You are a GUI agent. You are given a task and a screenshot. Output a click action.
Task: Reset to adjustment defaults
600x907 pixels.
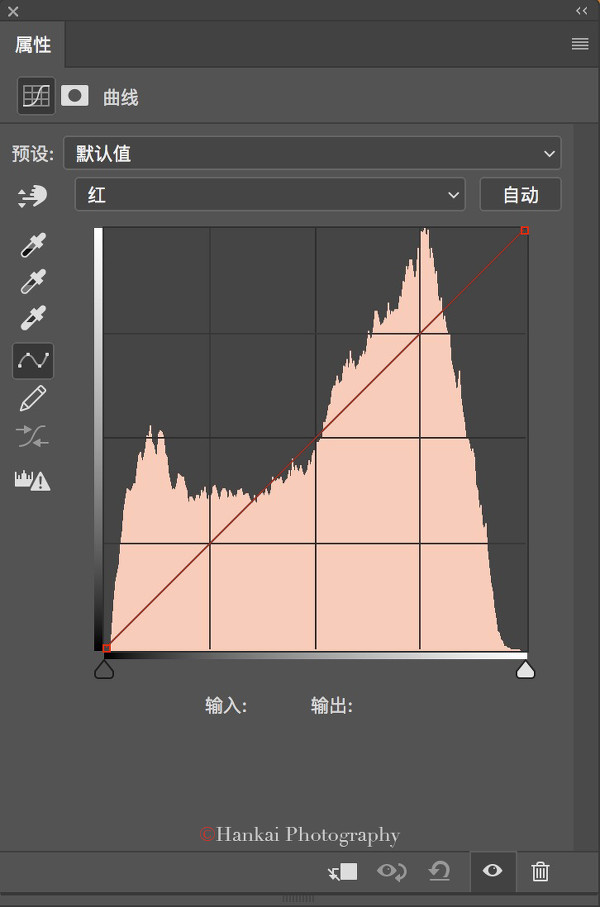point(439,872)
